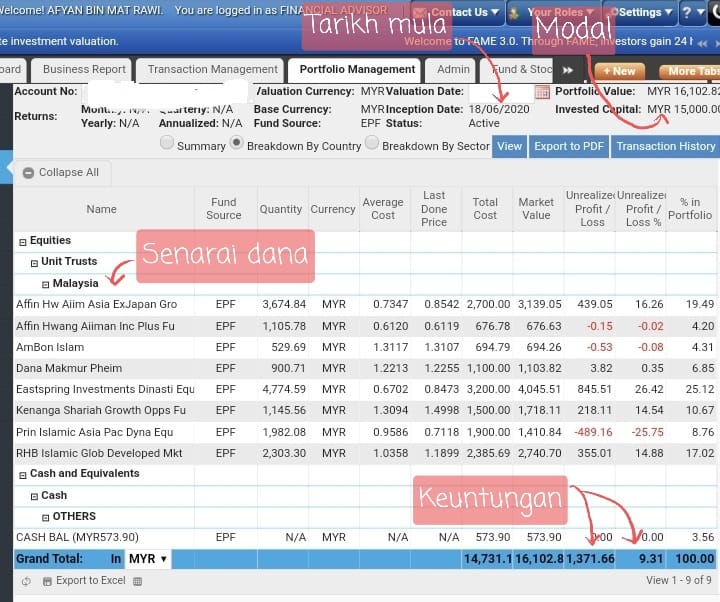Collapse the Equities group

pos(22,242)
